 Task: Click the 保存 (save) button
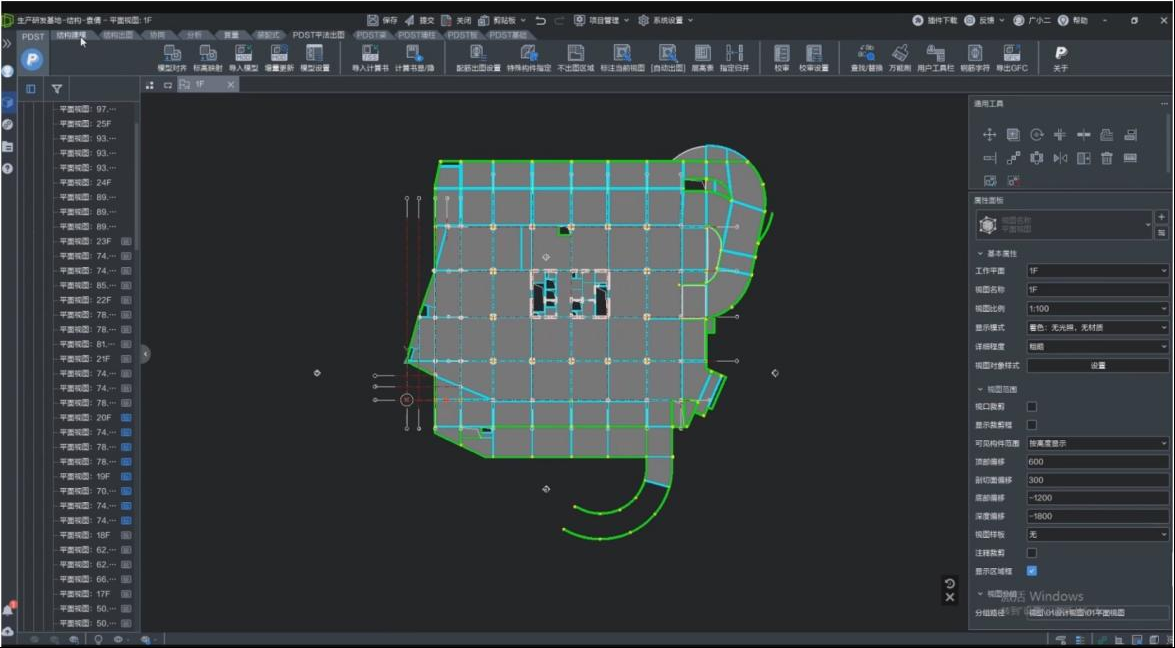point(383,21)
